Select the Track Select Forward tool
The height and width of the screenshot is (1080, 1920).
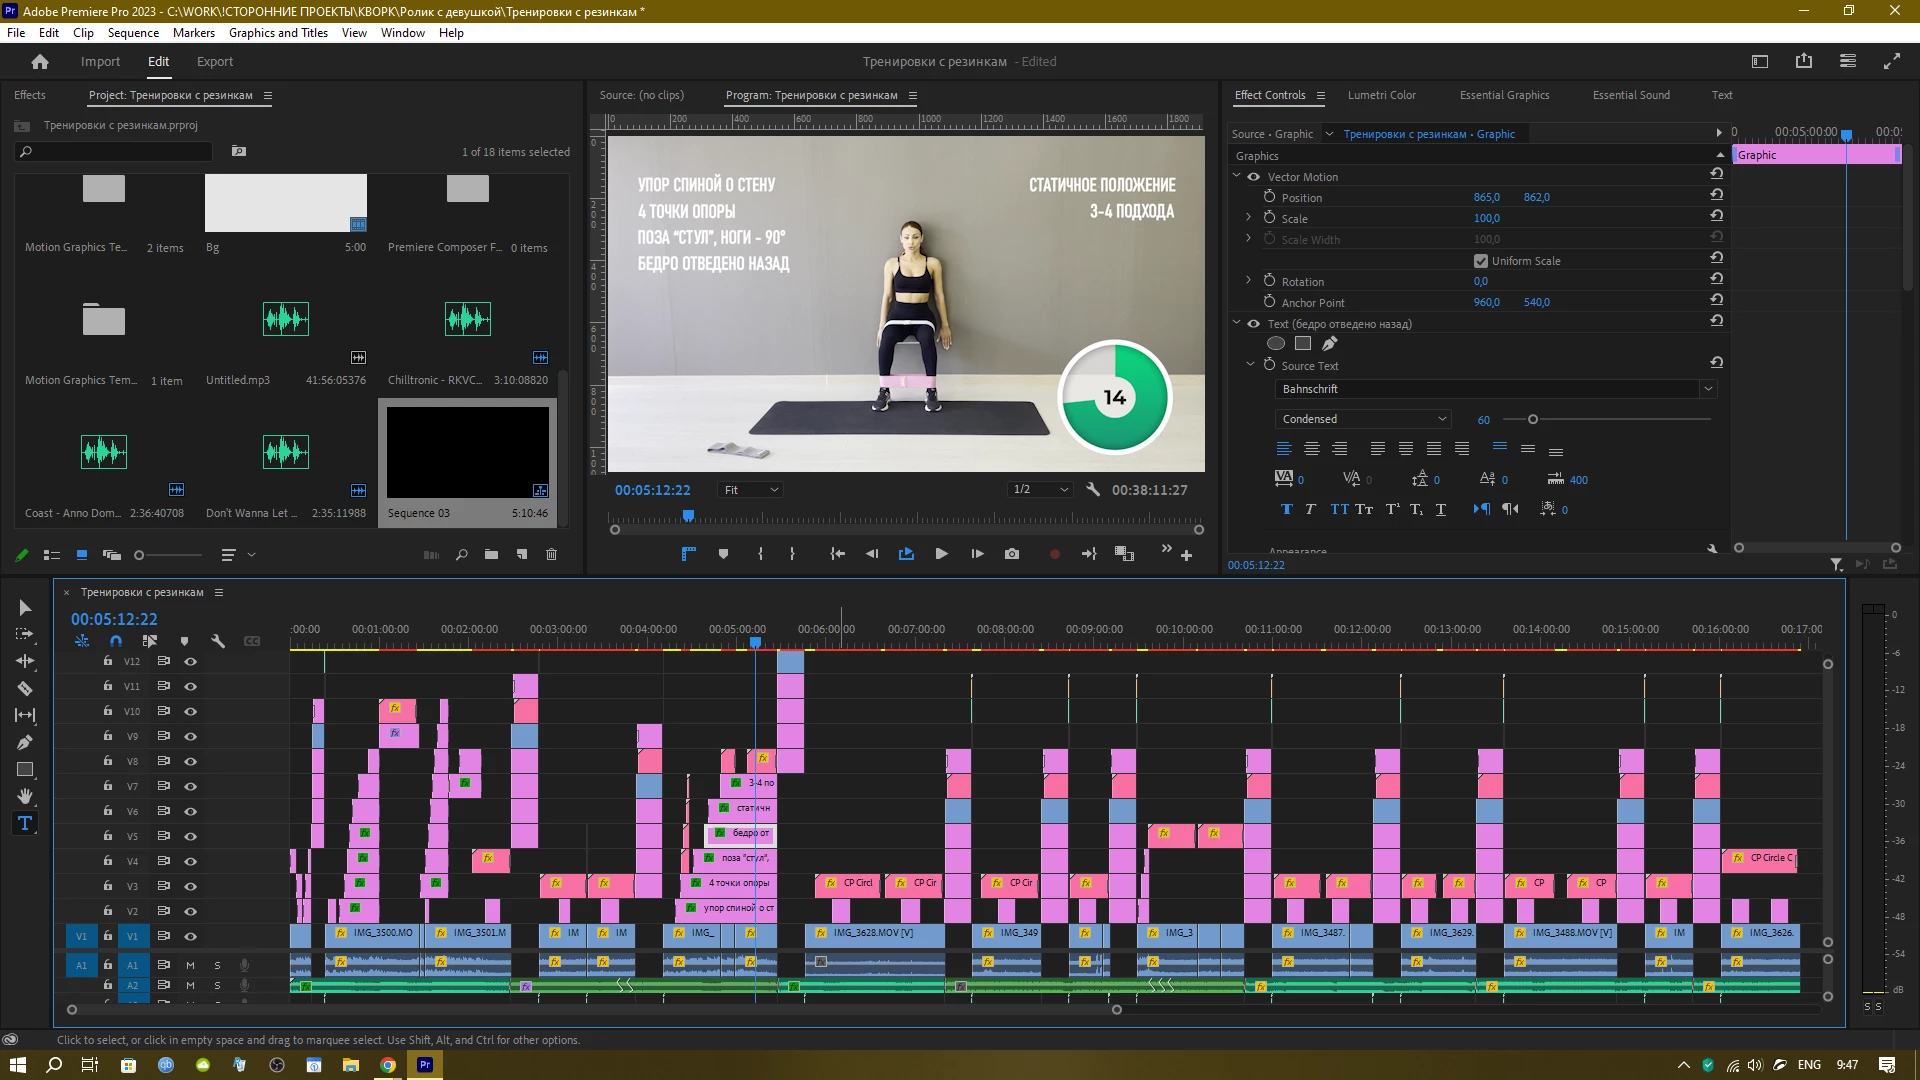(x=25, y=634)
